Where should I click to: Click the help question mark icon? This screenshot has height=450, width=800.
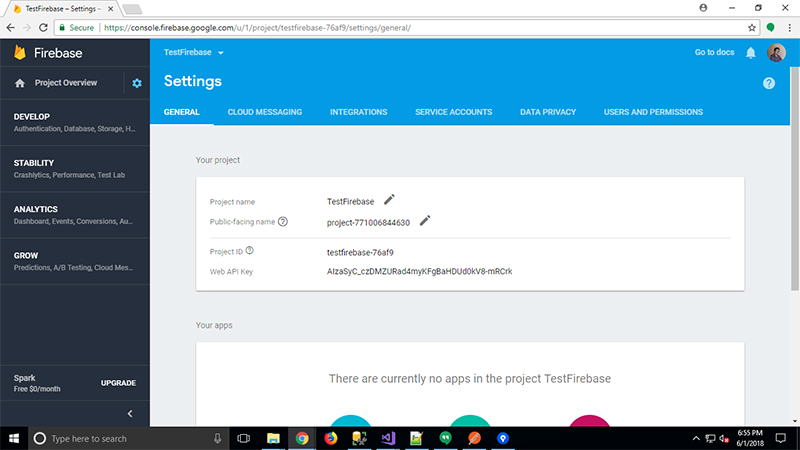pos(769,83)
